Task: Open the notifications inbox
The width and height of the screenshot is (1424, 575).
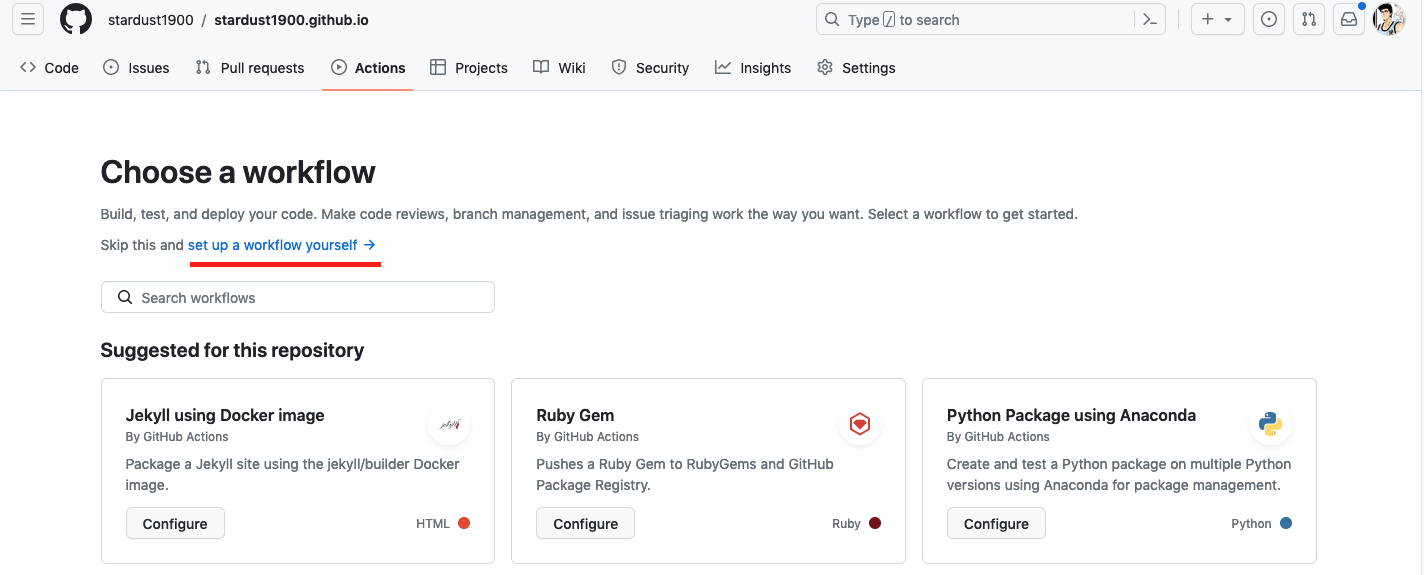Action: pyautogui.click(x=1349, y=19)
